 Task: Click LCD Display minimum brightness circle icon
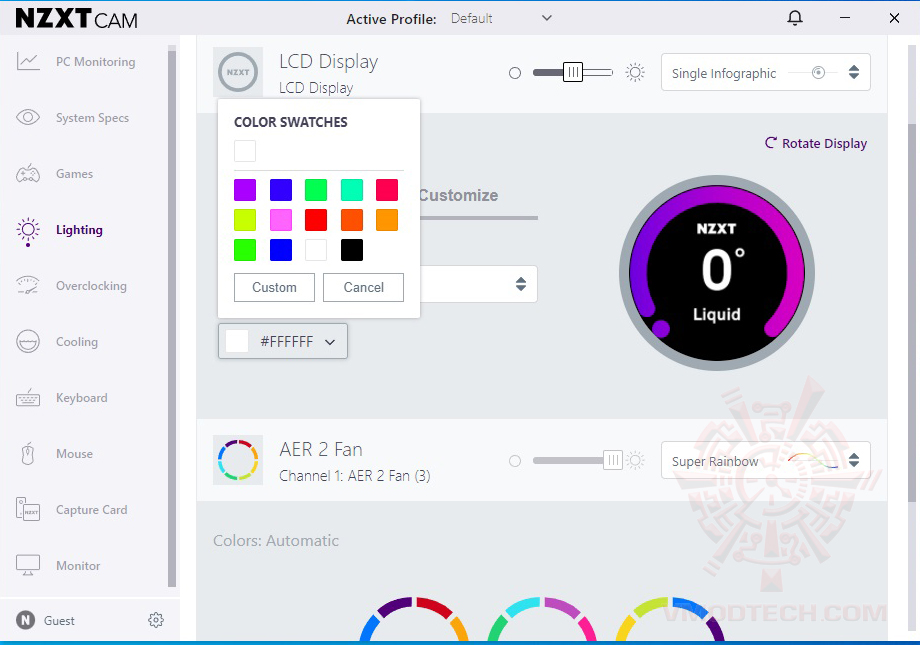[515, 73]
